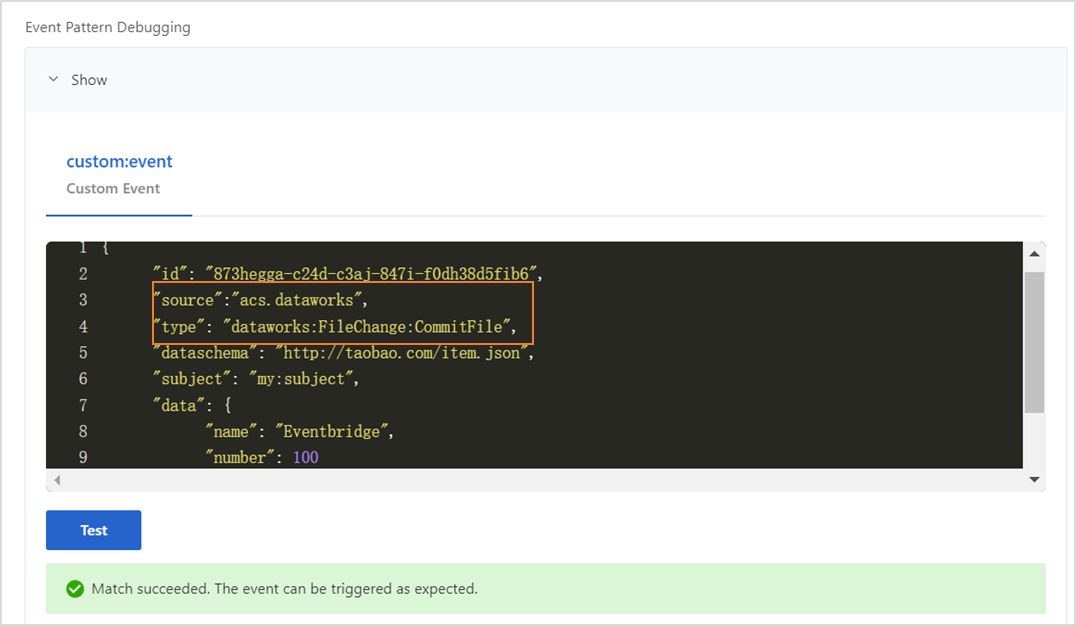Click the horizontal scroll left arrow
The width and height of the screenshot is (1076, 626).
[x=56, y=480]
